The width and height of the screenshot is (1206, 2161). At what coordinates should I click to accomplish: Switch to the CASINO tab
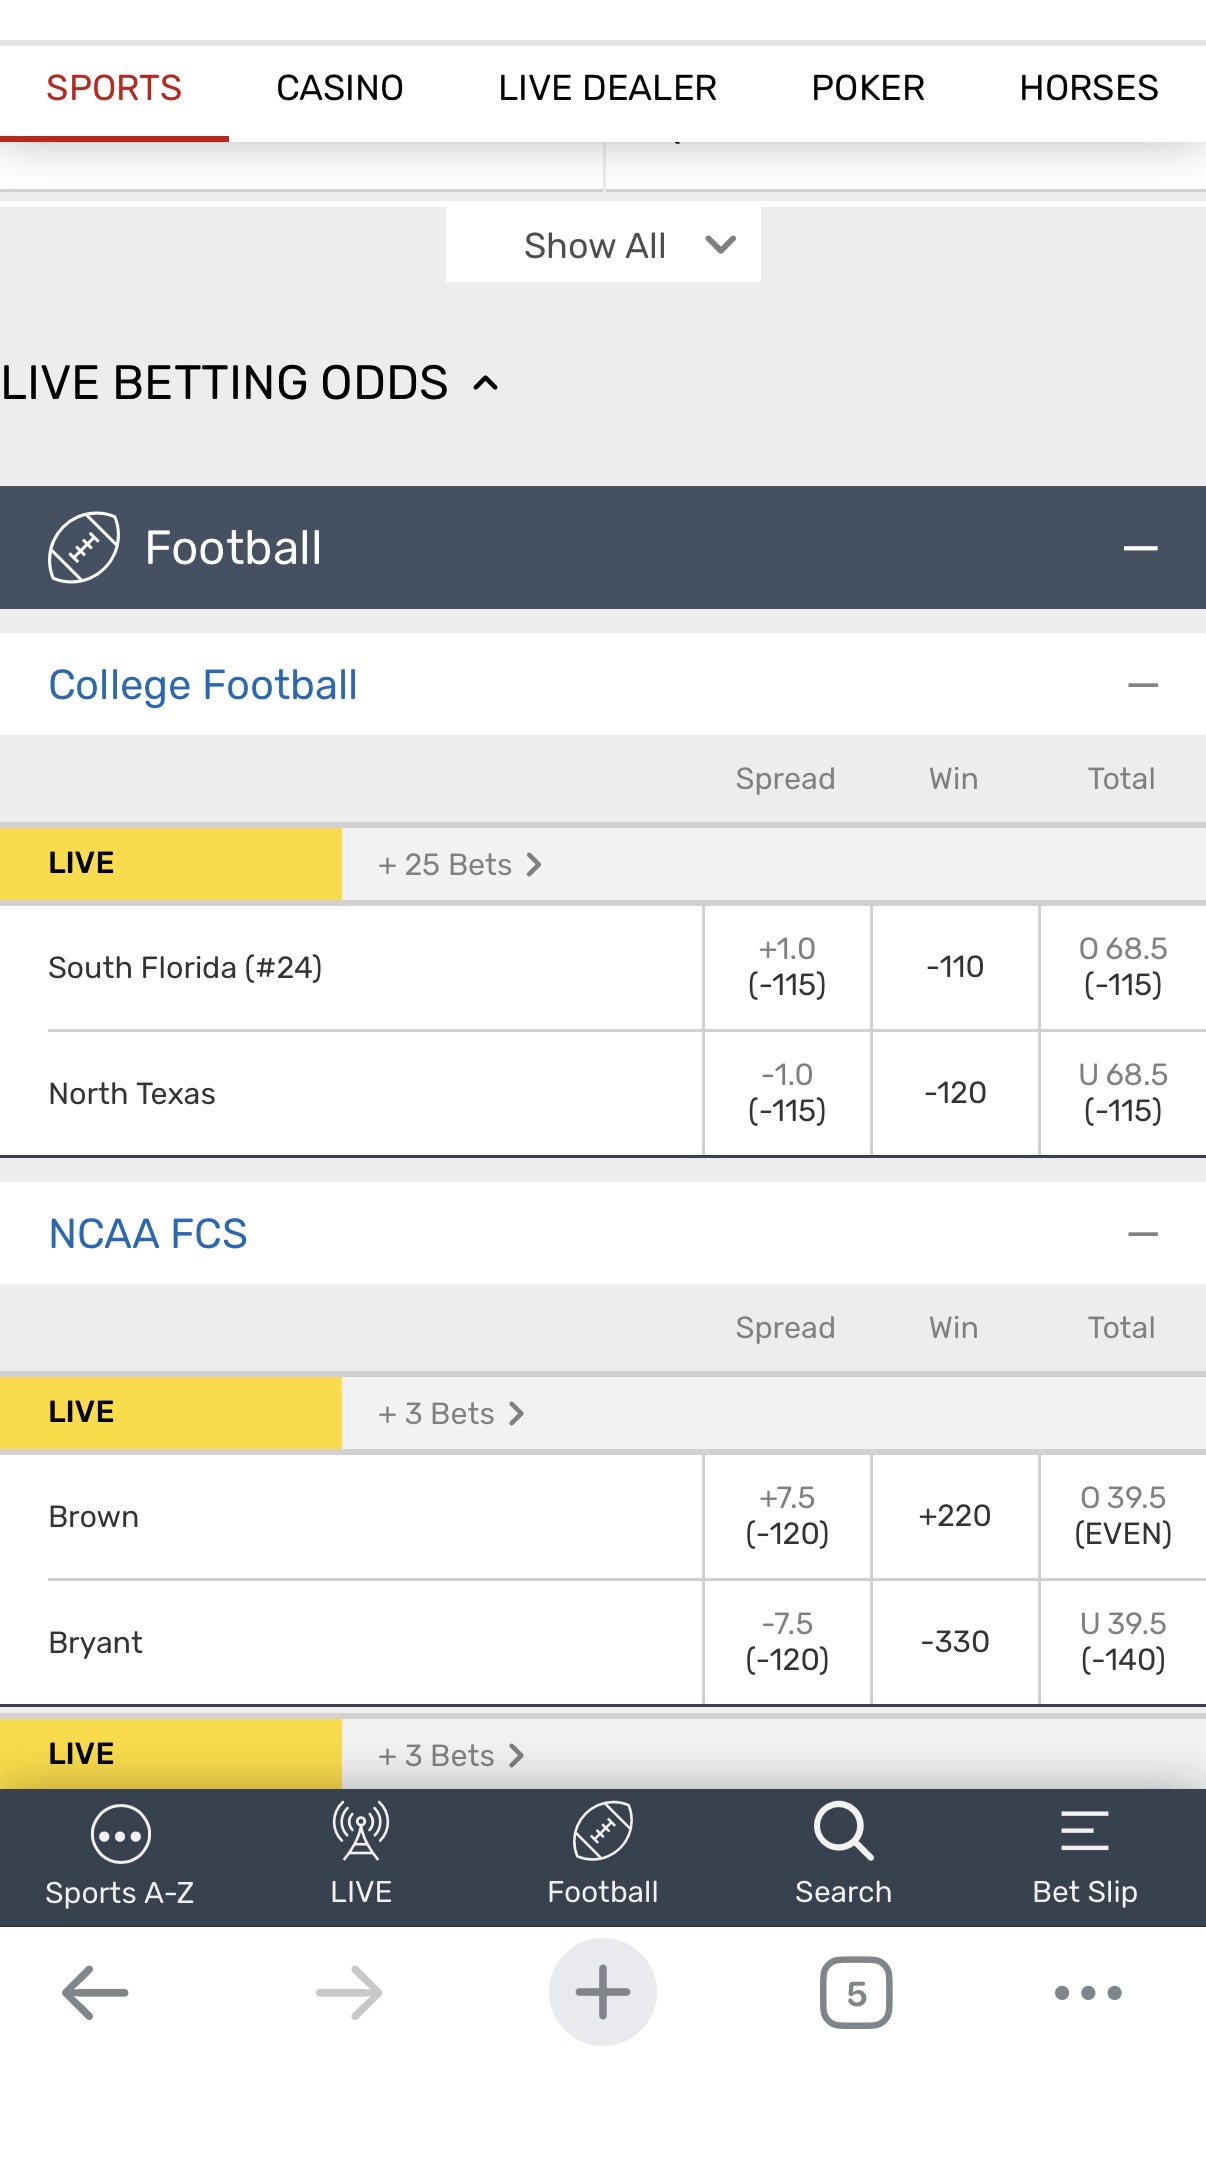[340, 88]
